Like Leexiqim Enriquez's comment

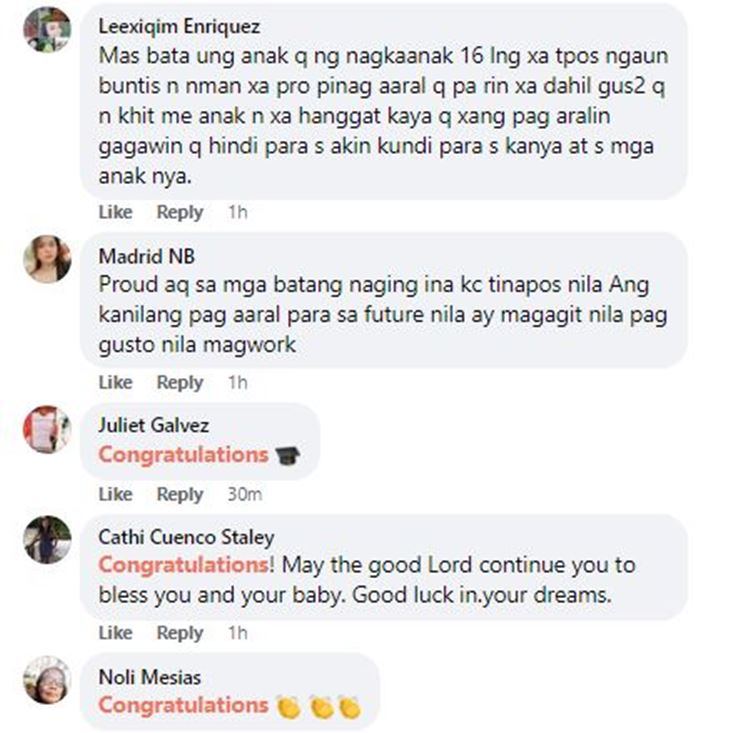(115, 212)
